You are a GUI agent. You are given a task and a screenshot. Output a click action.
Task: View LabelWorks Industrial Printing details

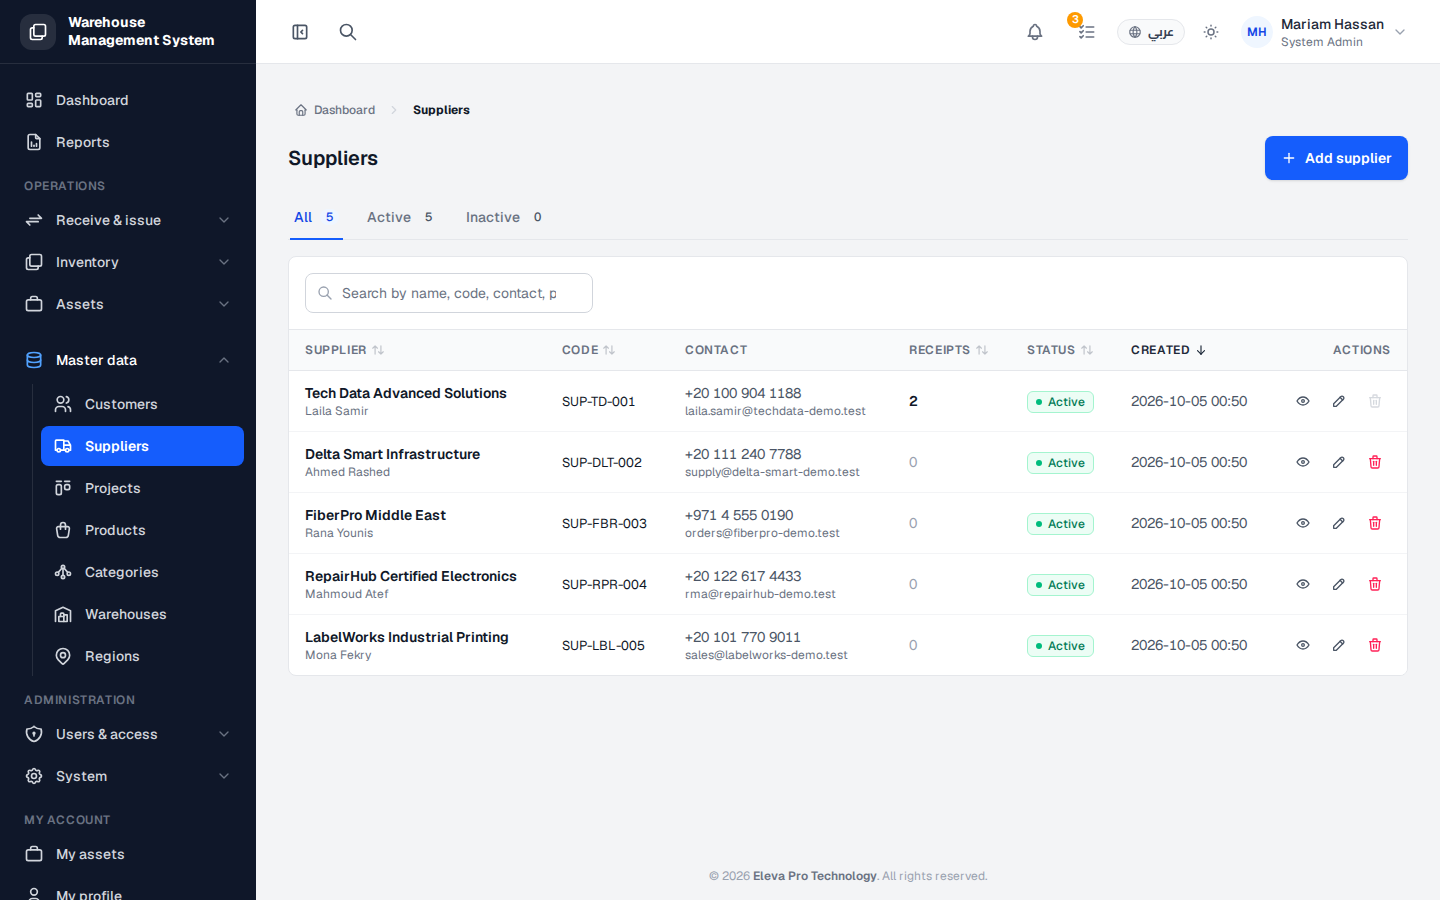(1303, 645)
